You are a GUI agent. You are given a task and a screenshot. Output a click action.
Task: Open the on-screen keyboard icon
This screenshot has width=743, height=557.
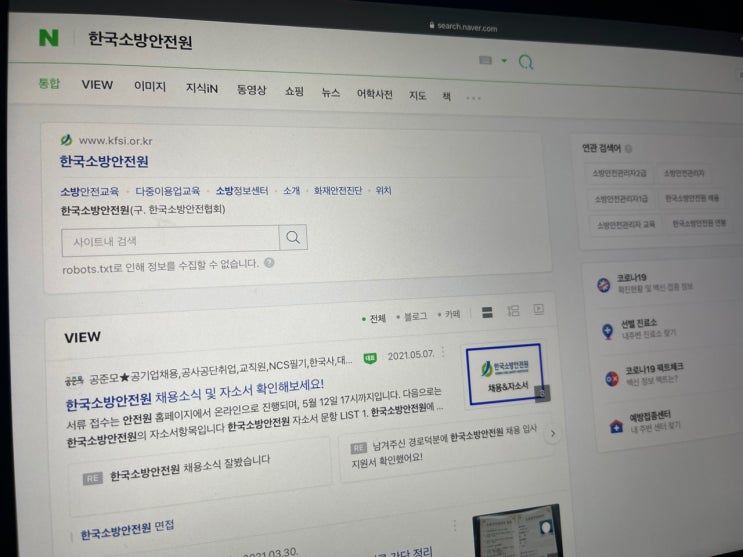pyautogui.click(x=486, y=60)
